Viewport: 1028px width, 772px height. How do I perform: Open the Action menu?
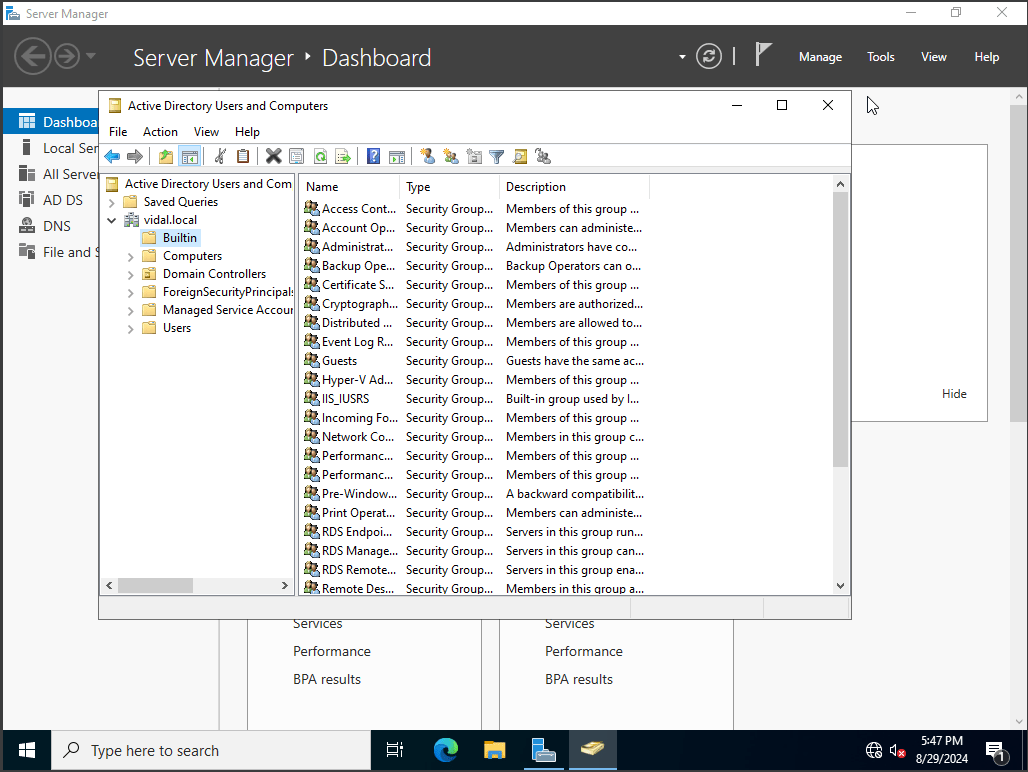point(160,132)
